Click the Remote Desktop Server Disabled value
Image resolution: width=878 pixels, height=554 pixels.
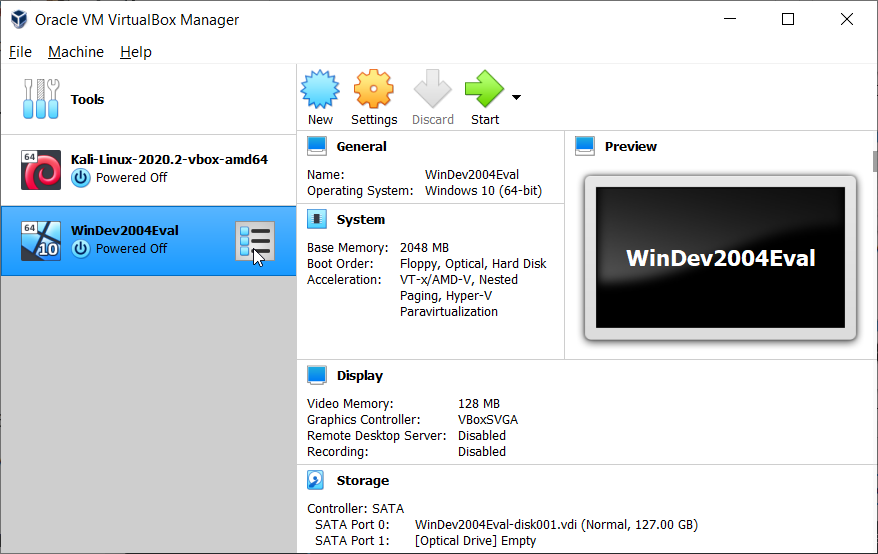tap(482, 436)
